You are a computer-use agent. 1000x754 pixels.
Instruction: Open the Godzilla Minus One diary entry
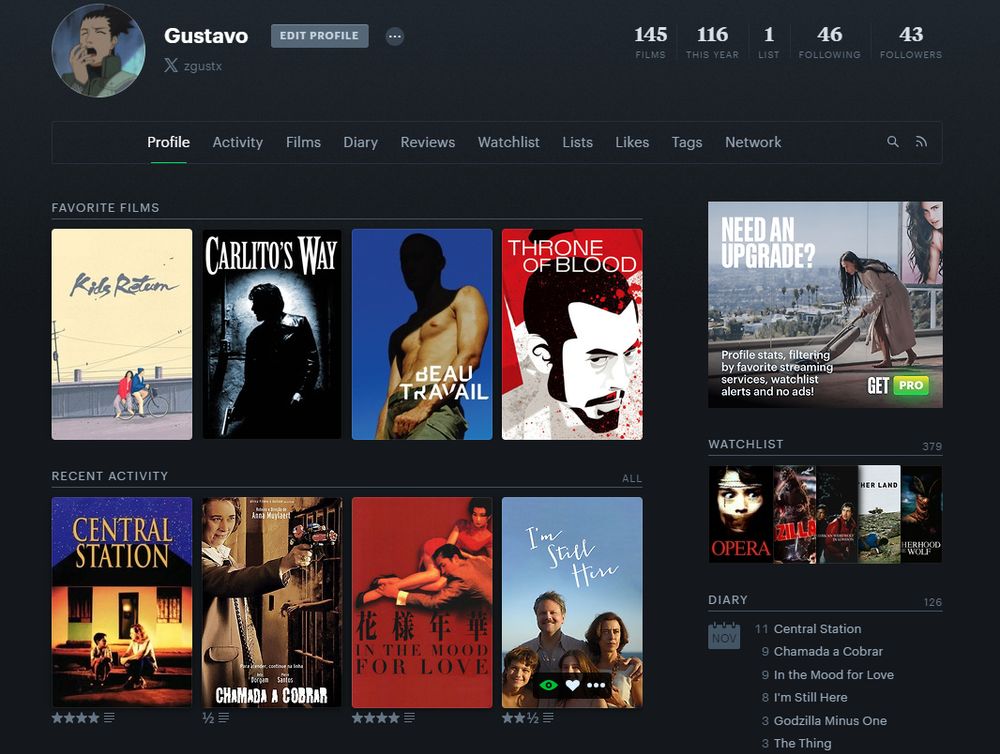pyautogui.click(x=830, y=721)
